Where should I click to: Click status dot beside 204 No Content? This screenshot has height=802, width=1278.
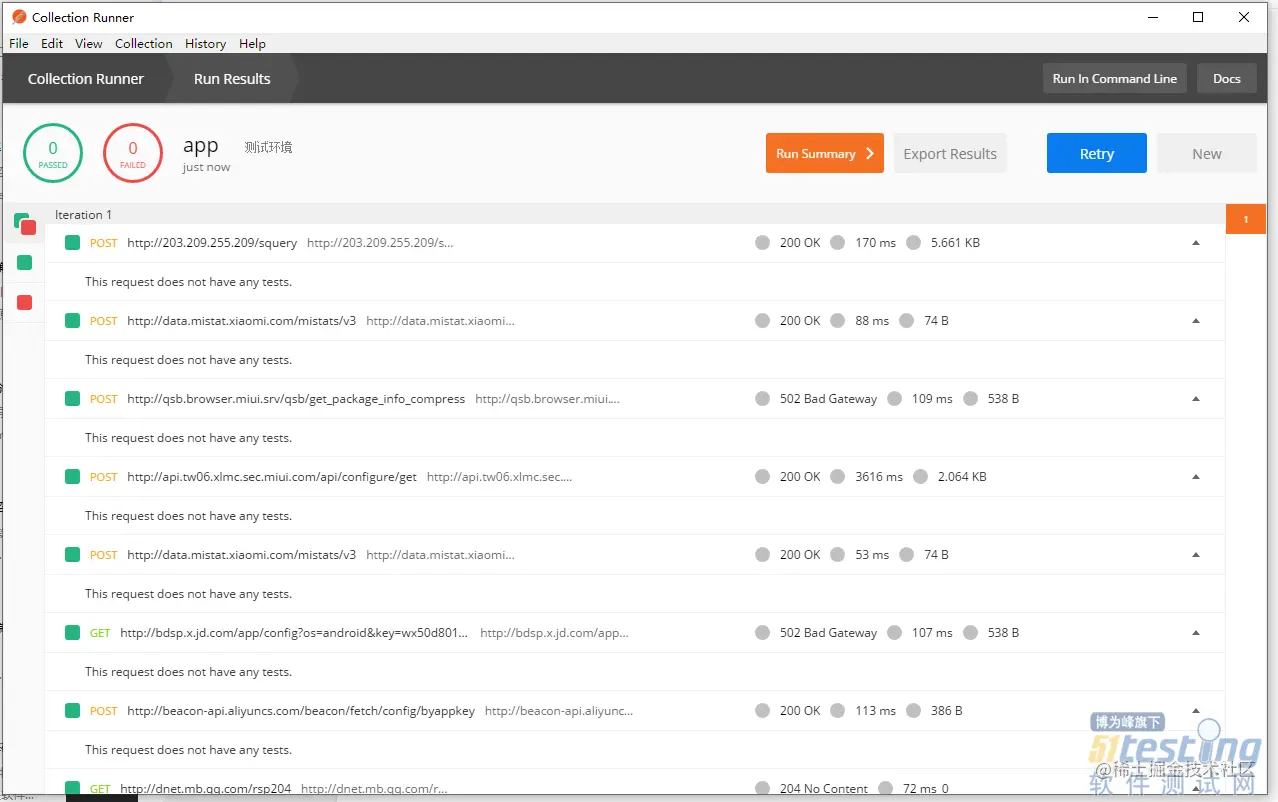(763, 789)
